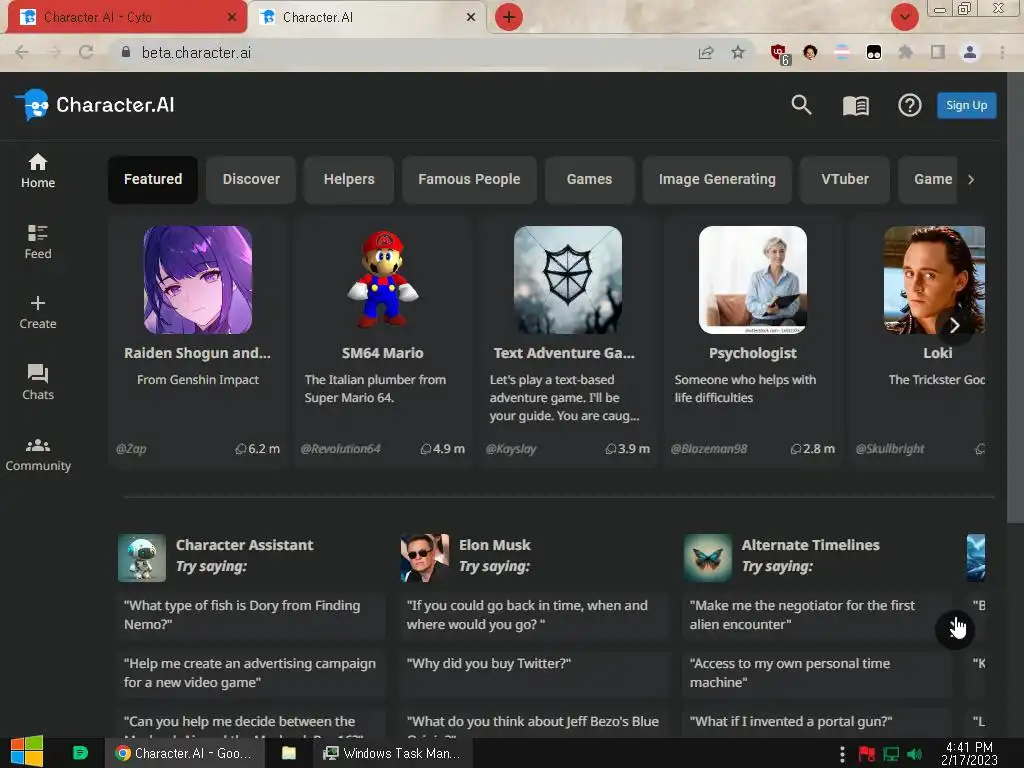Screen dimensions: 1024x768
Task: Open the book guide icon in the header
Action: (856, 105)
